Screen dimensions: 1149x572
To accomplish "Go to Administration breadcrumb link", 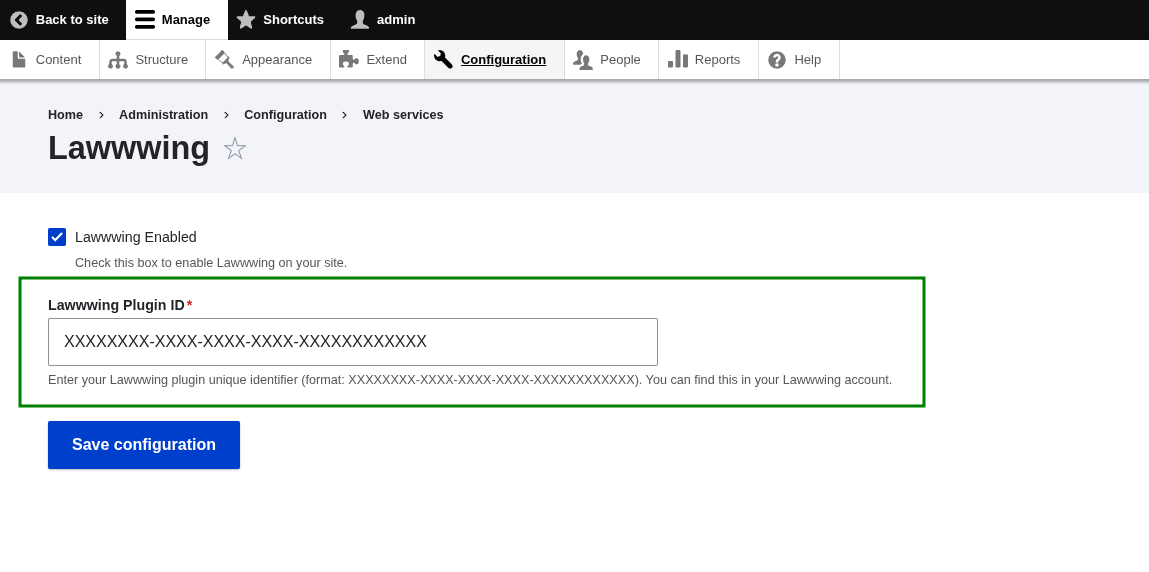I will (163, 115).
